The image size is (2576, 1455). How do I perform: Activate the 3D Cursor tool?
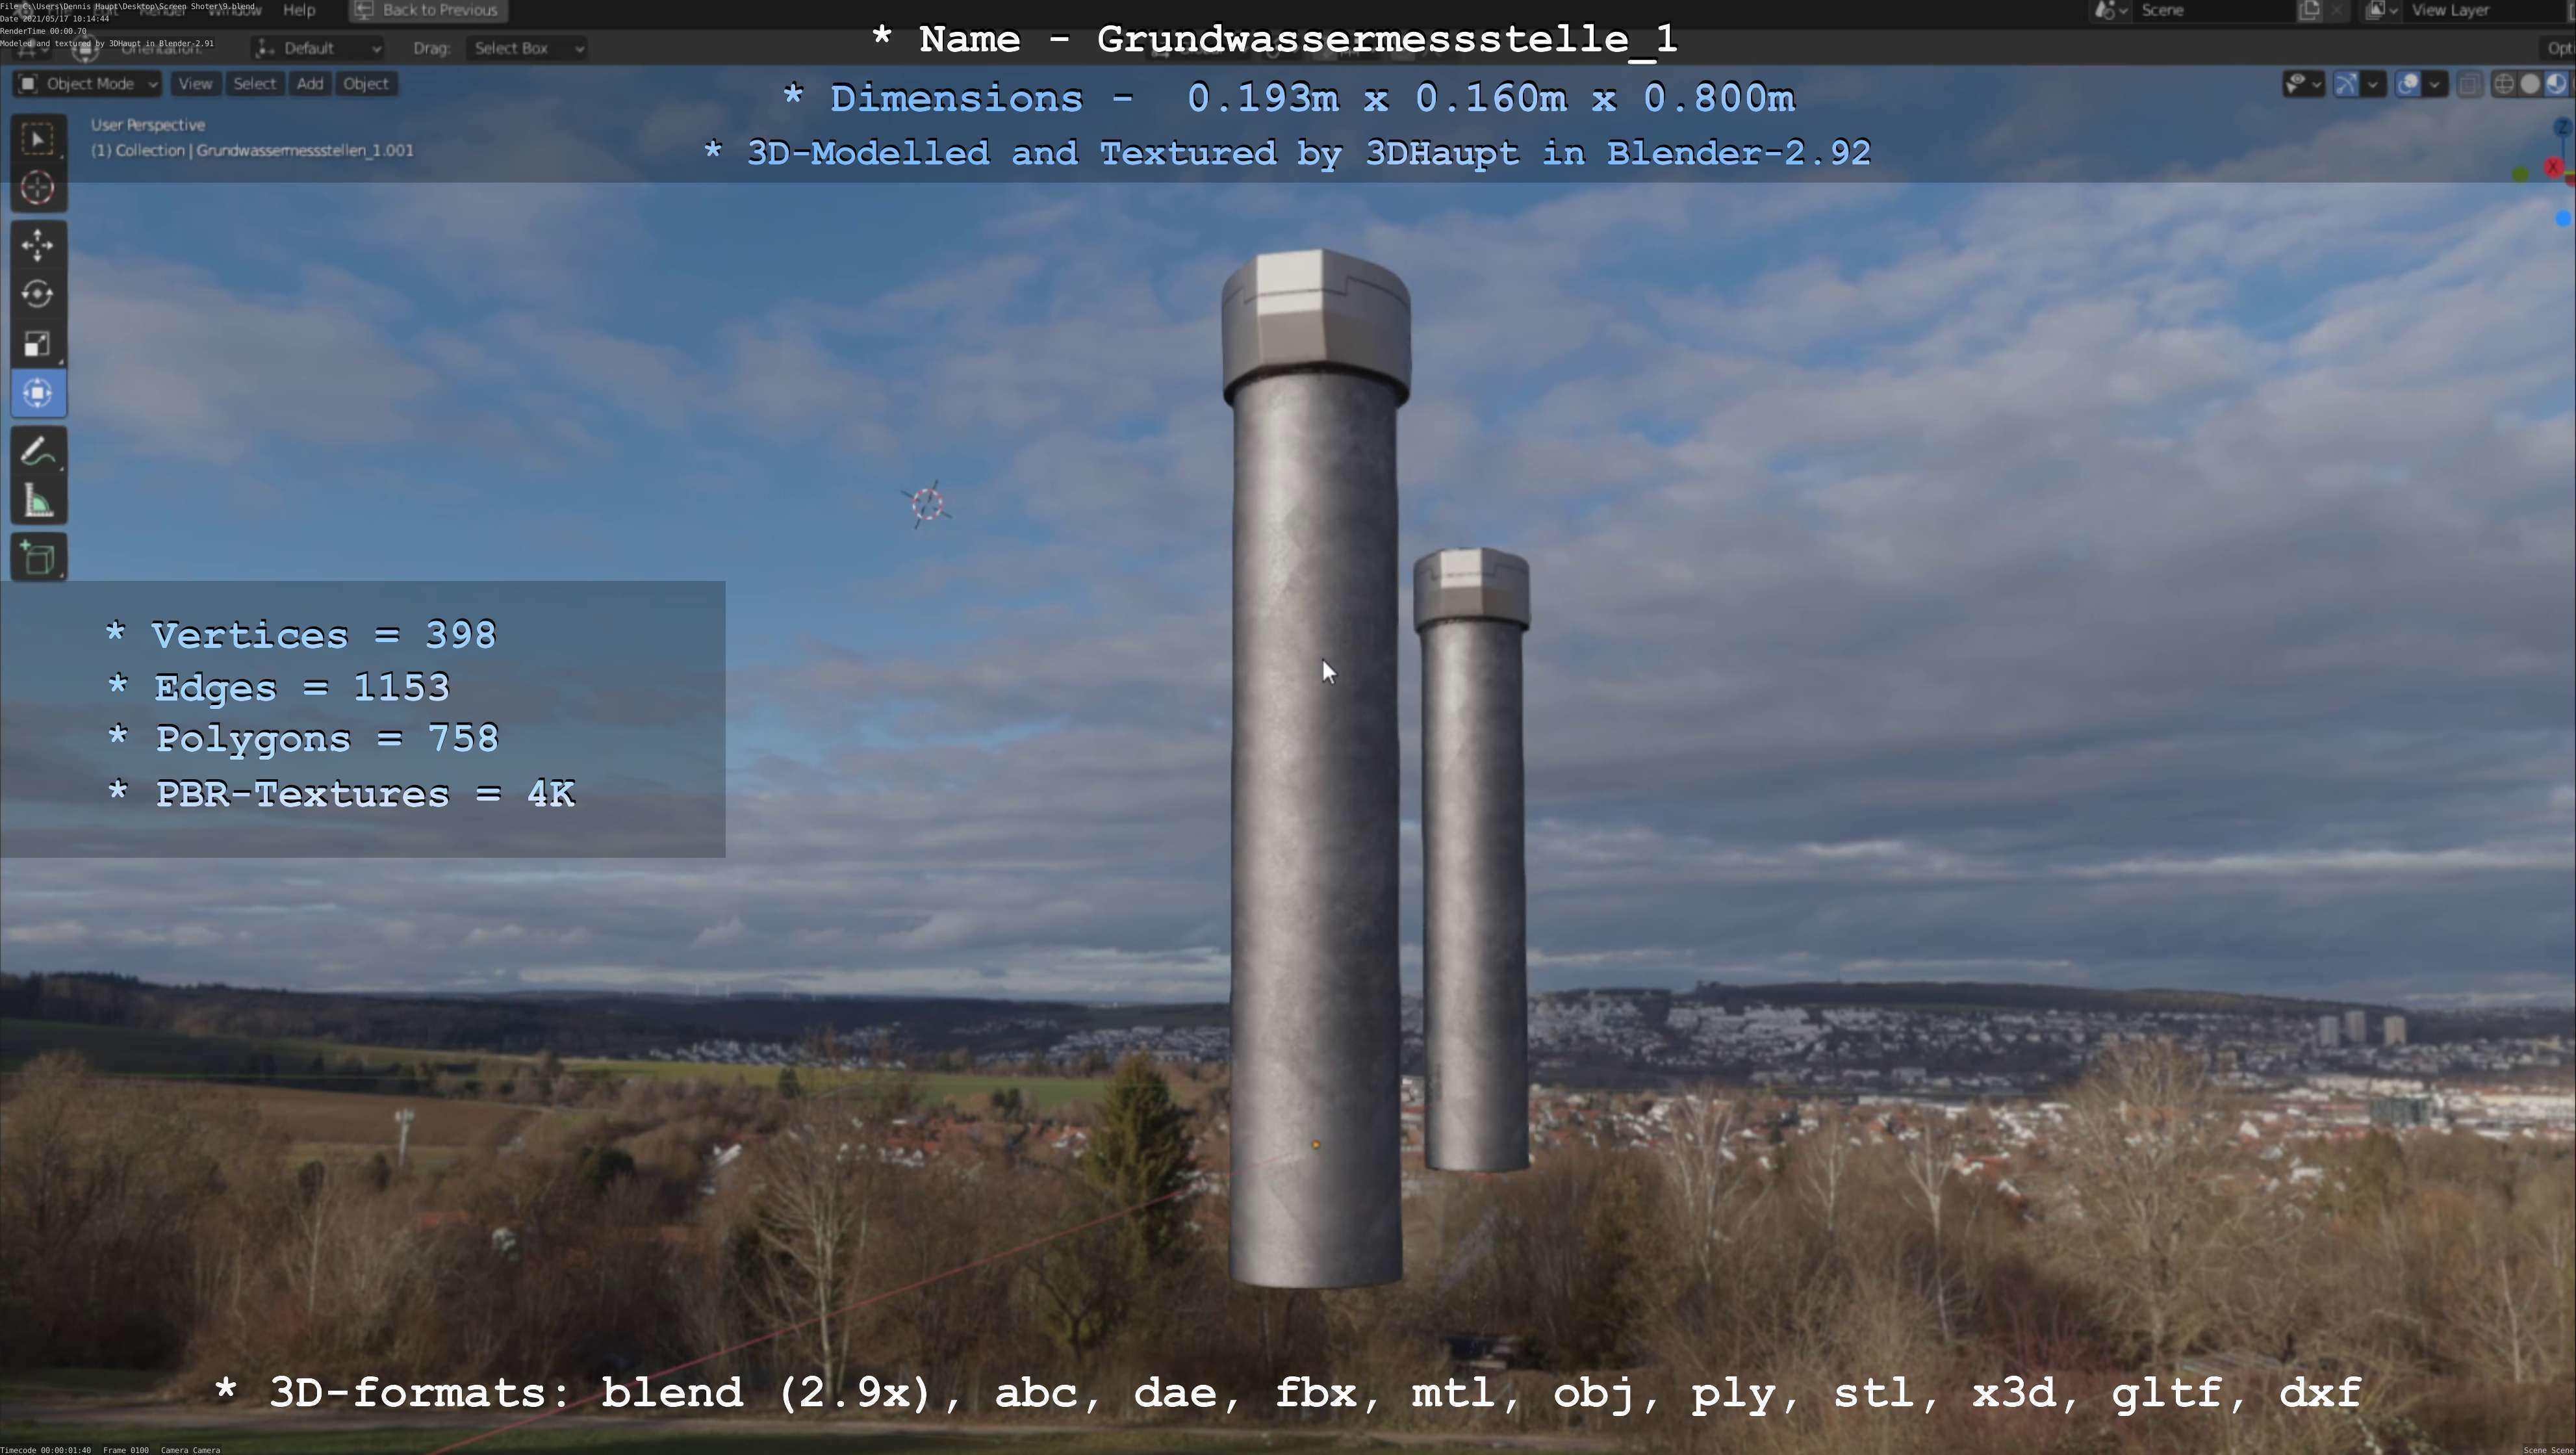point(38,188)
